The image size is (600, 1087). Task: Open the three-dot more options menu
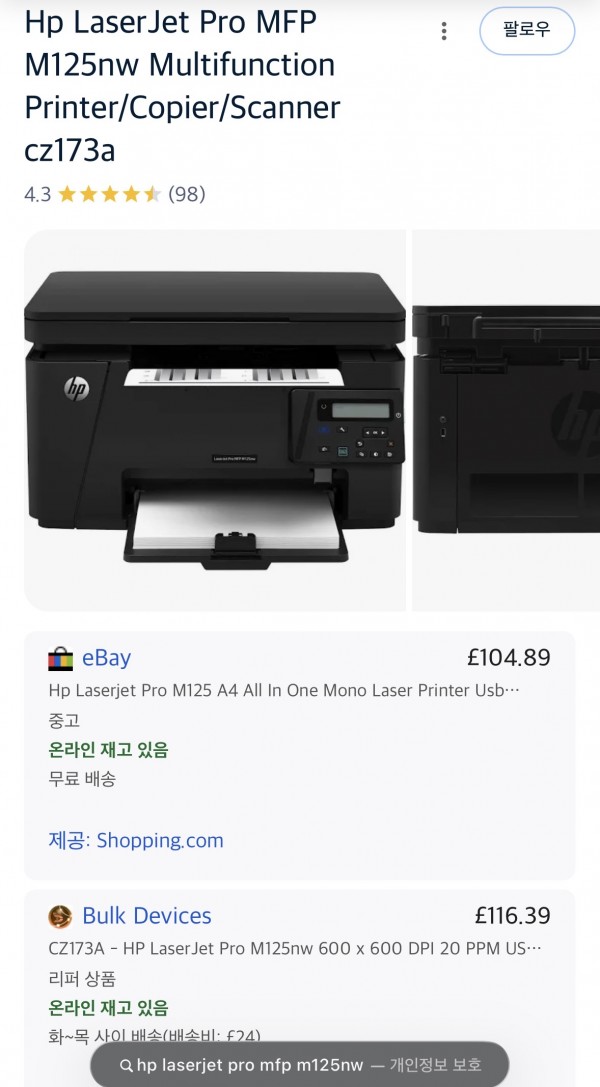[x=443, y=31]
